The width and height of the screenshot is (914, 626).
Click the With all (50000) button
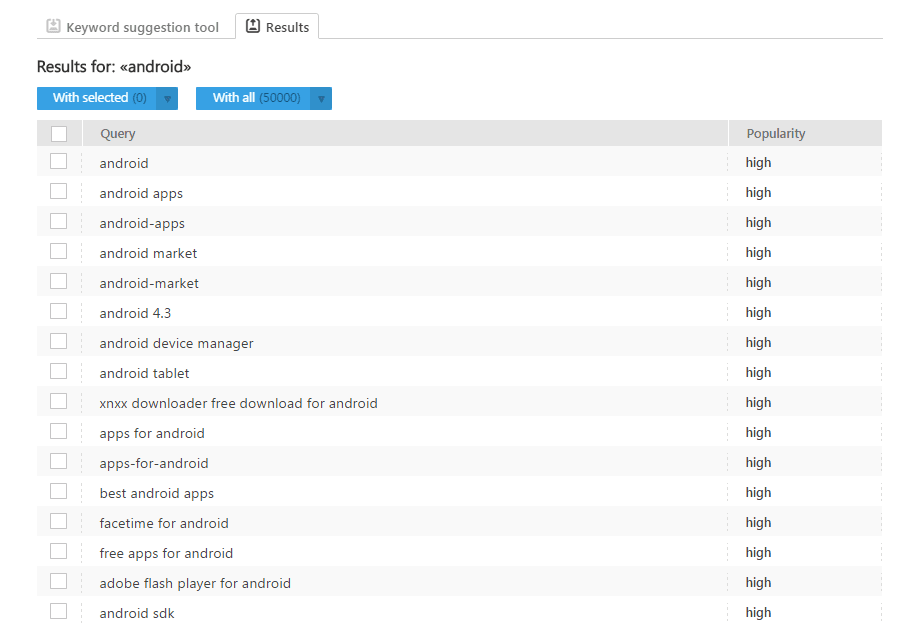(253, 98)
